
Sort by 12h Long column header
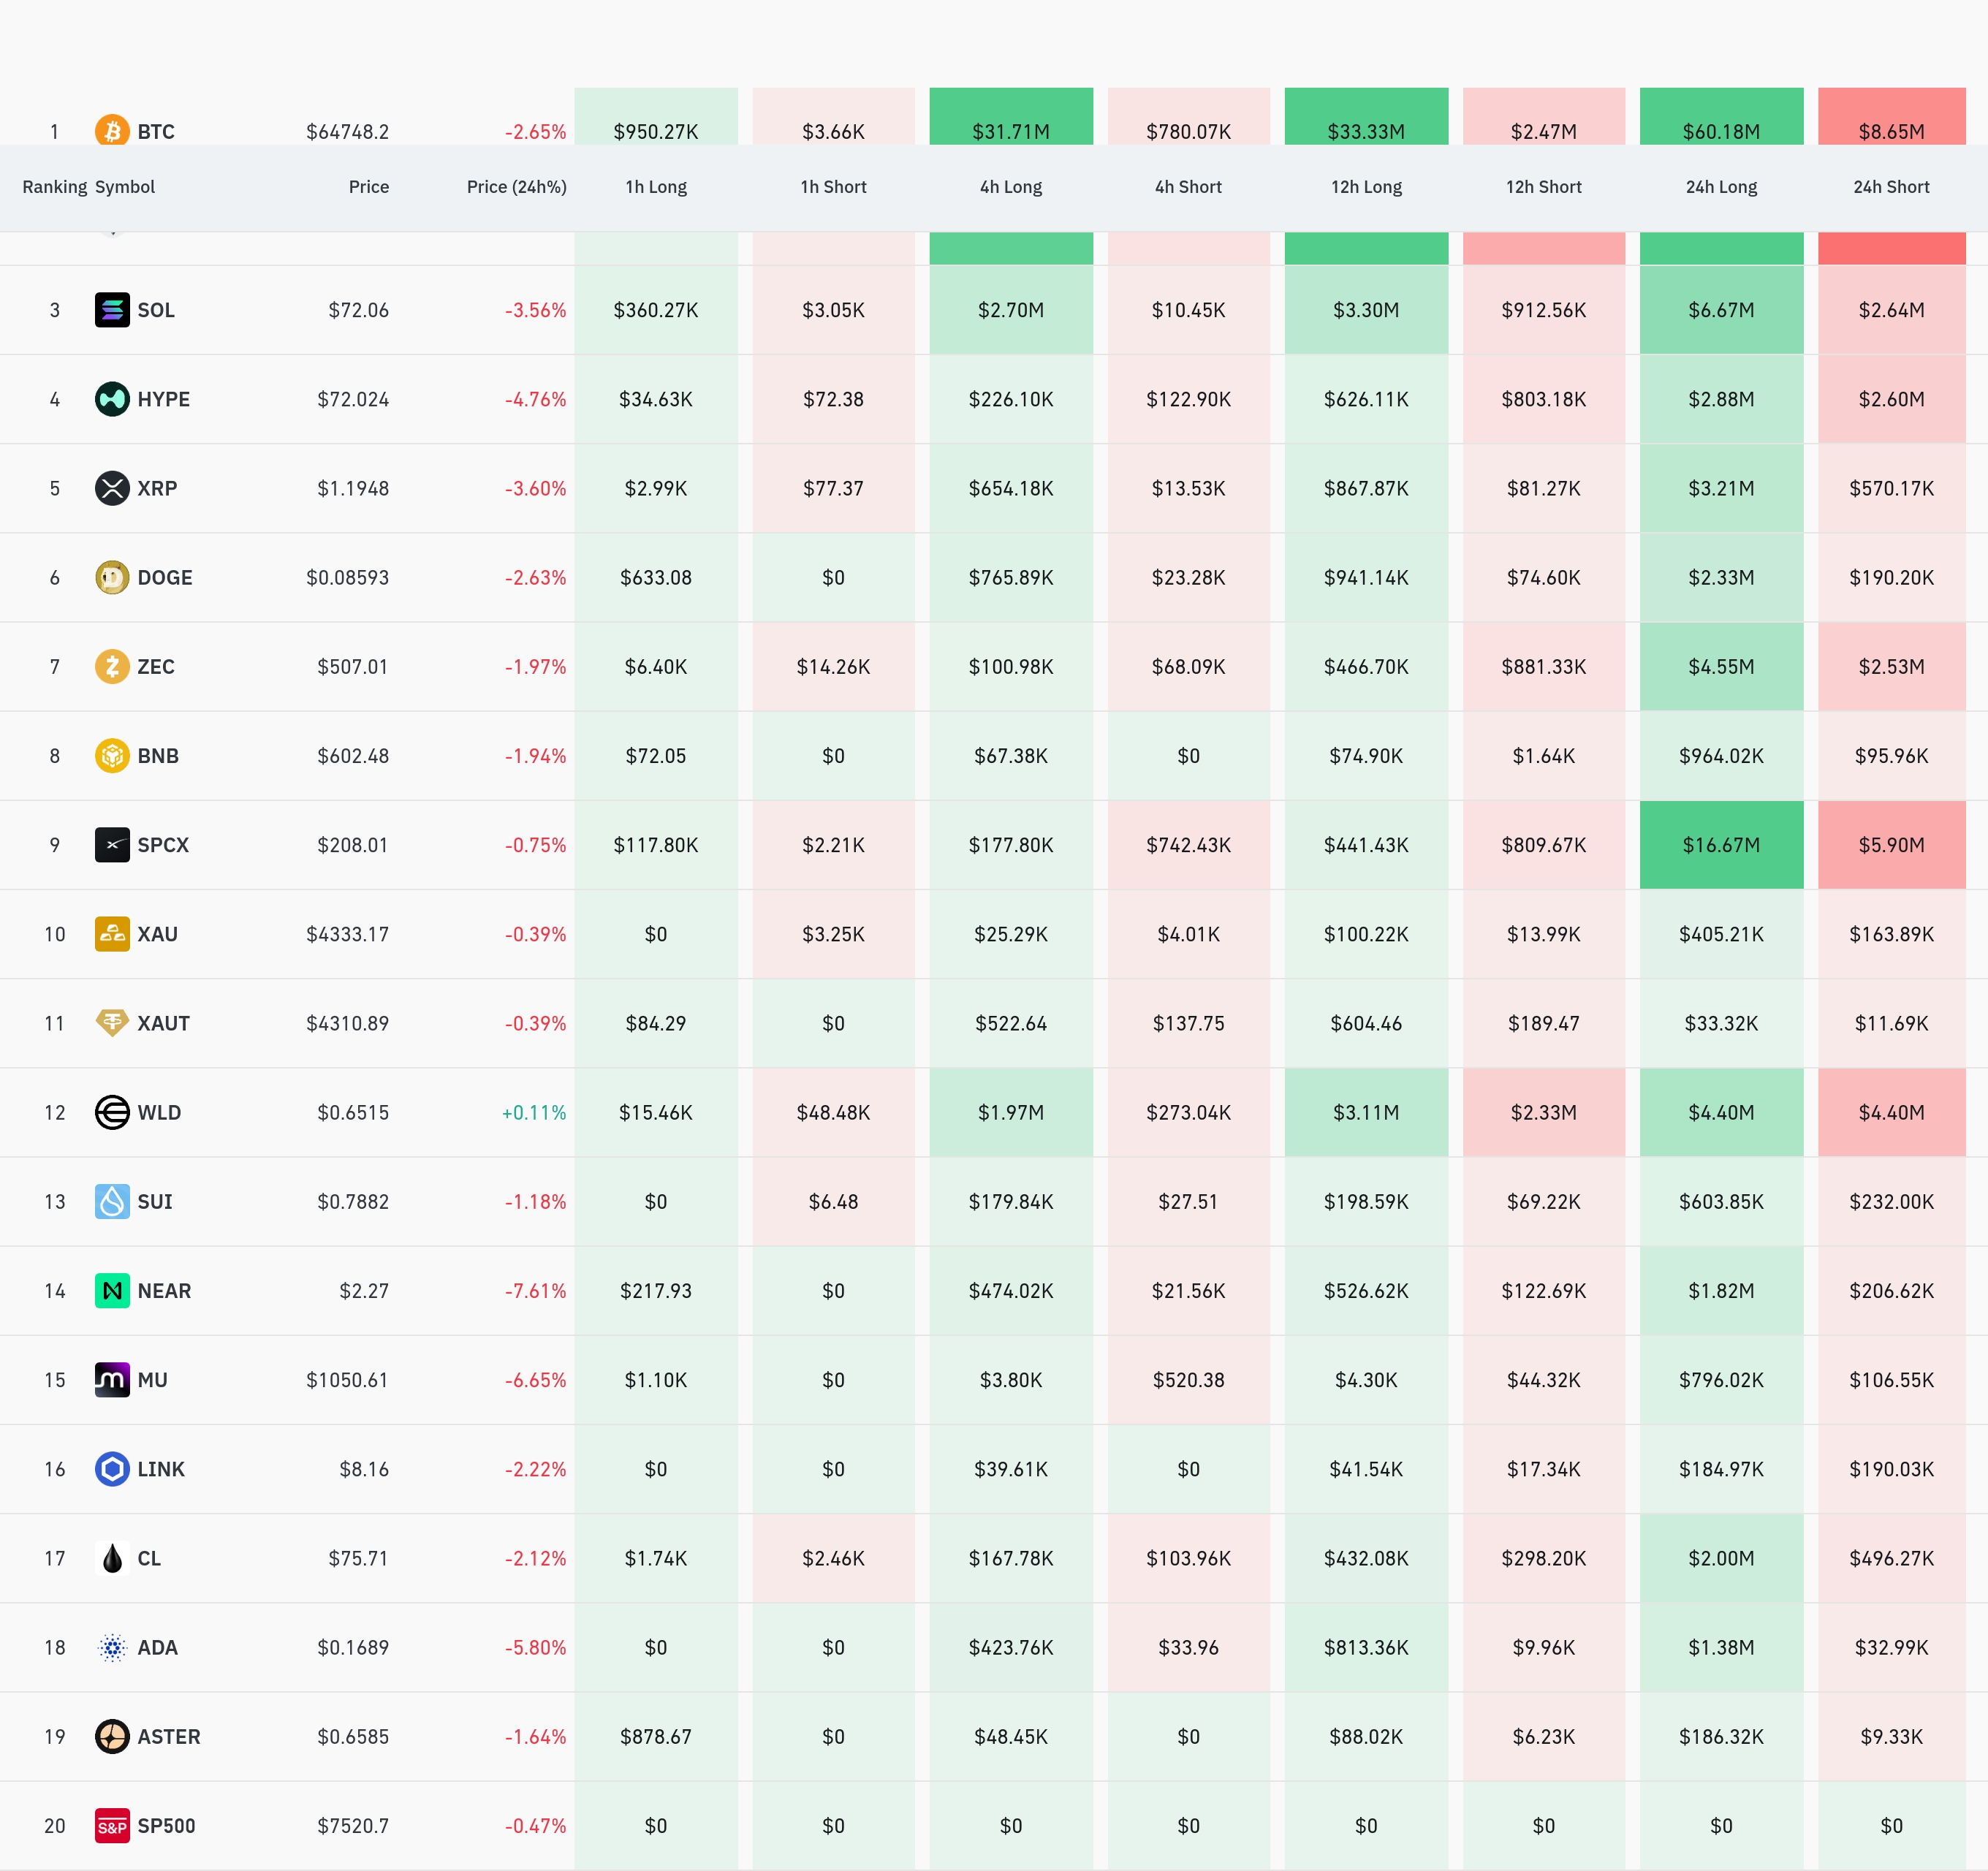coord(1366,187)
